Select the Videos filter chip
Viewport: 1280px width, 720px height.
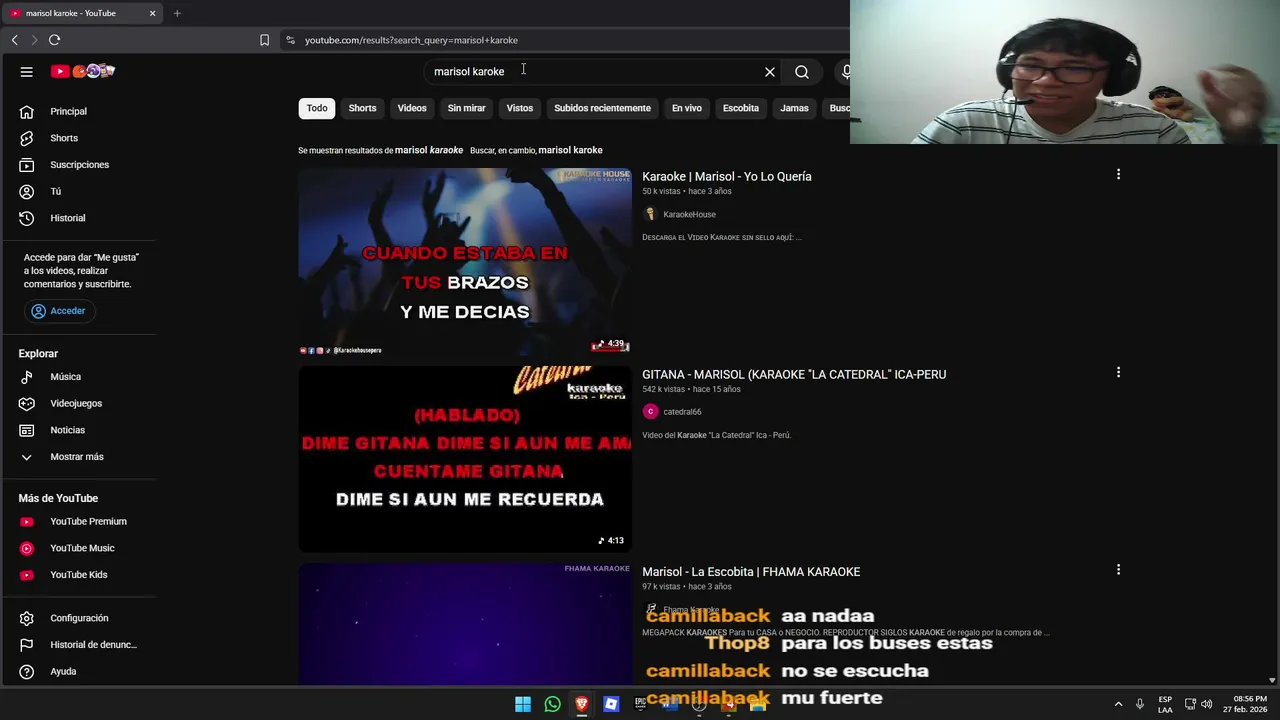[x=412, y=108]
